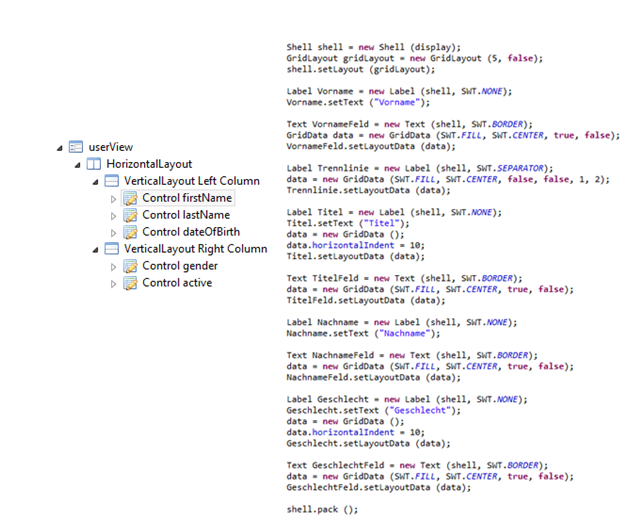628x523 pixels.
Task: Select VerticalLayout Right Column label
Action: (x=195, y=249)
